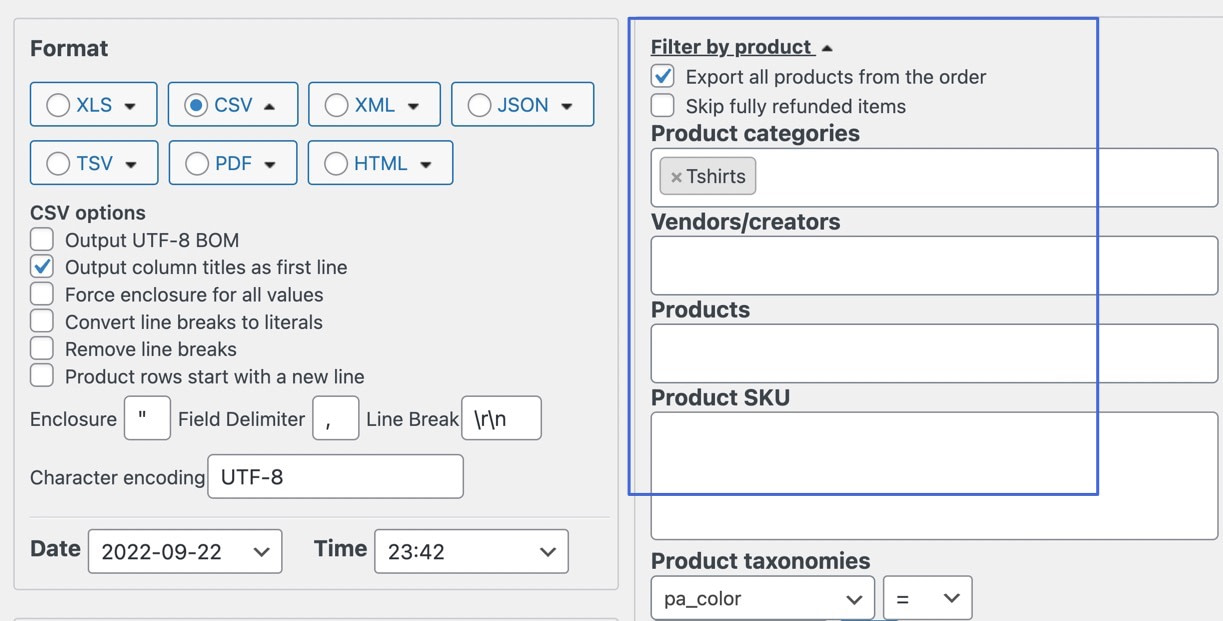Viewport: 1223px width, 621px height.
Task: Click the Vendors/creators field
Action: click(934, 266)
